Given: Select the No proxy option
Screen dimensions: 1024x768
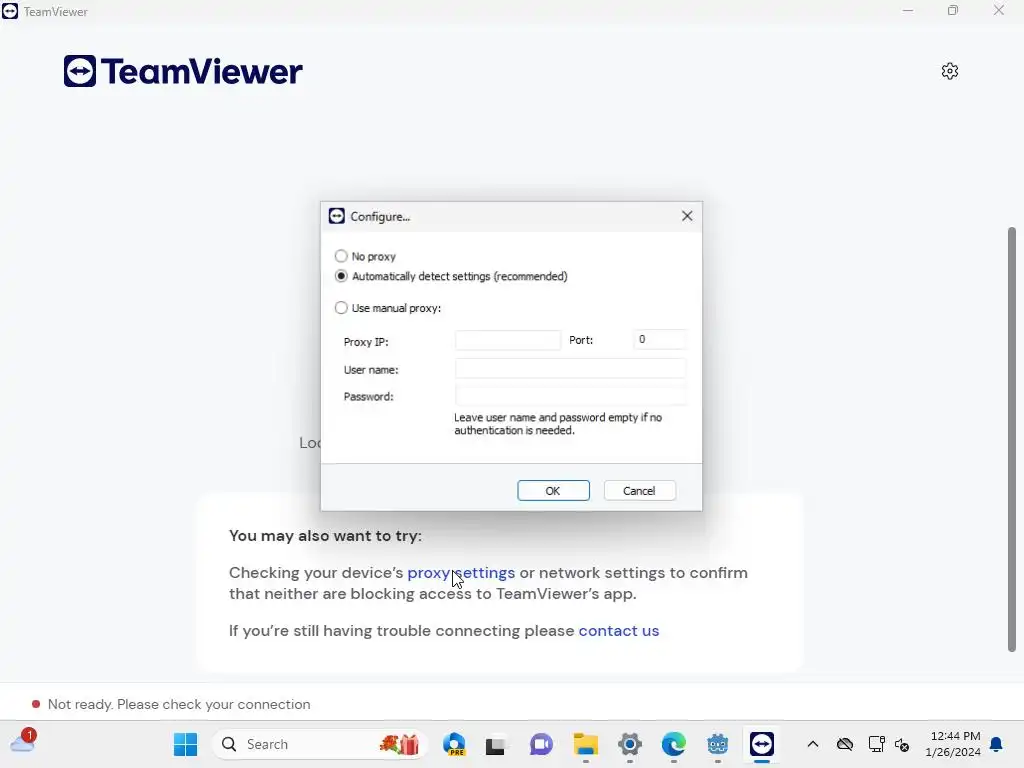Looking at the screenshot, I should tap(365, 256).
